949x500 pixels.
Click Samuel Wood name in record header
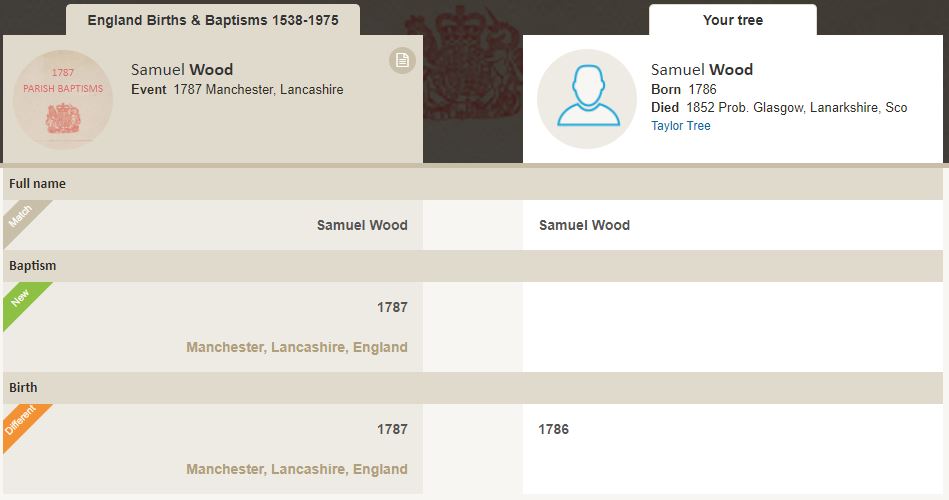182,70
